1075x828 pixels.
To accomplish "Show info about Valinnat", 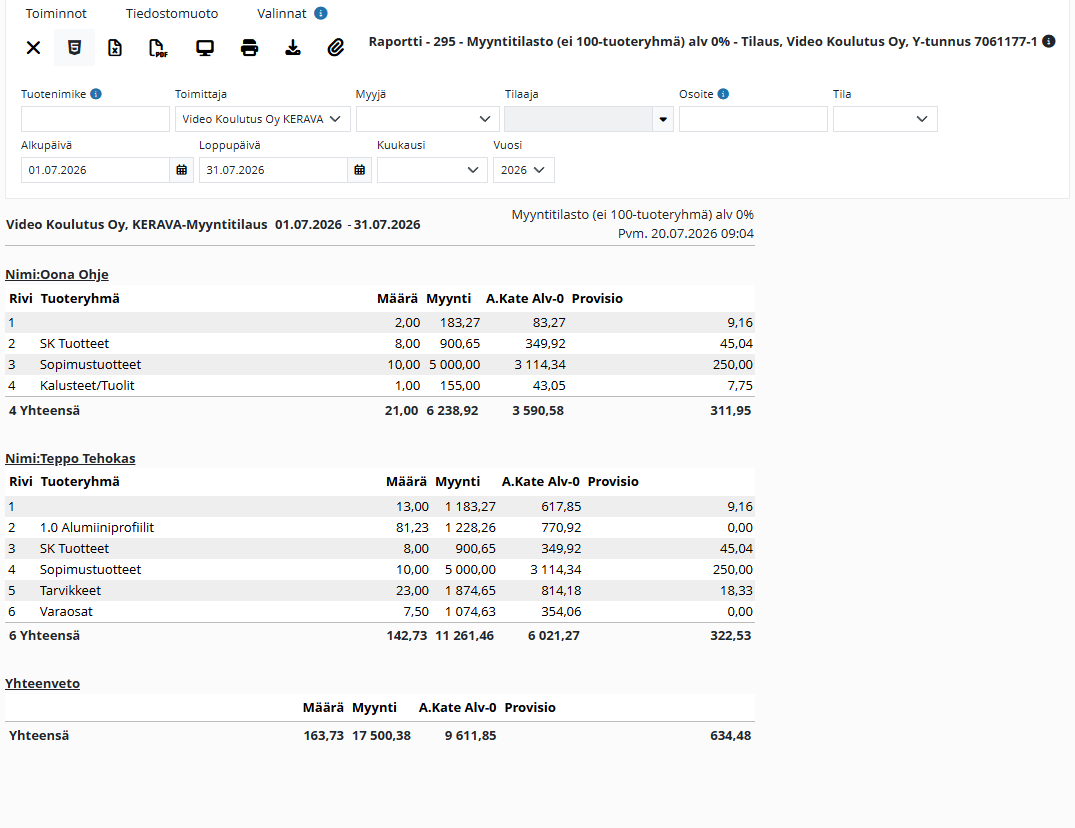I will (x=321, y=13).
